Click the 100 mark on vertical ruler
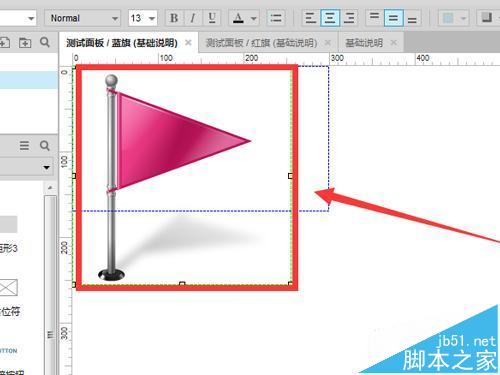 pyautogui.click(x=64, y=162)
